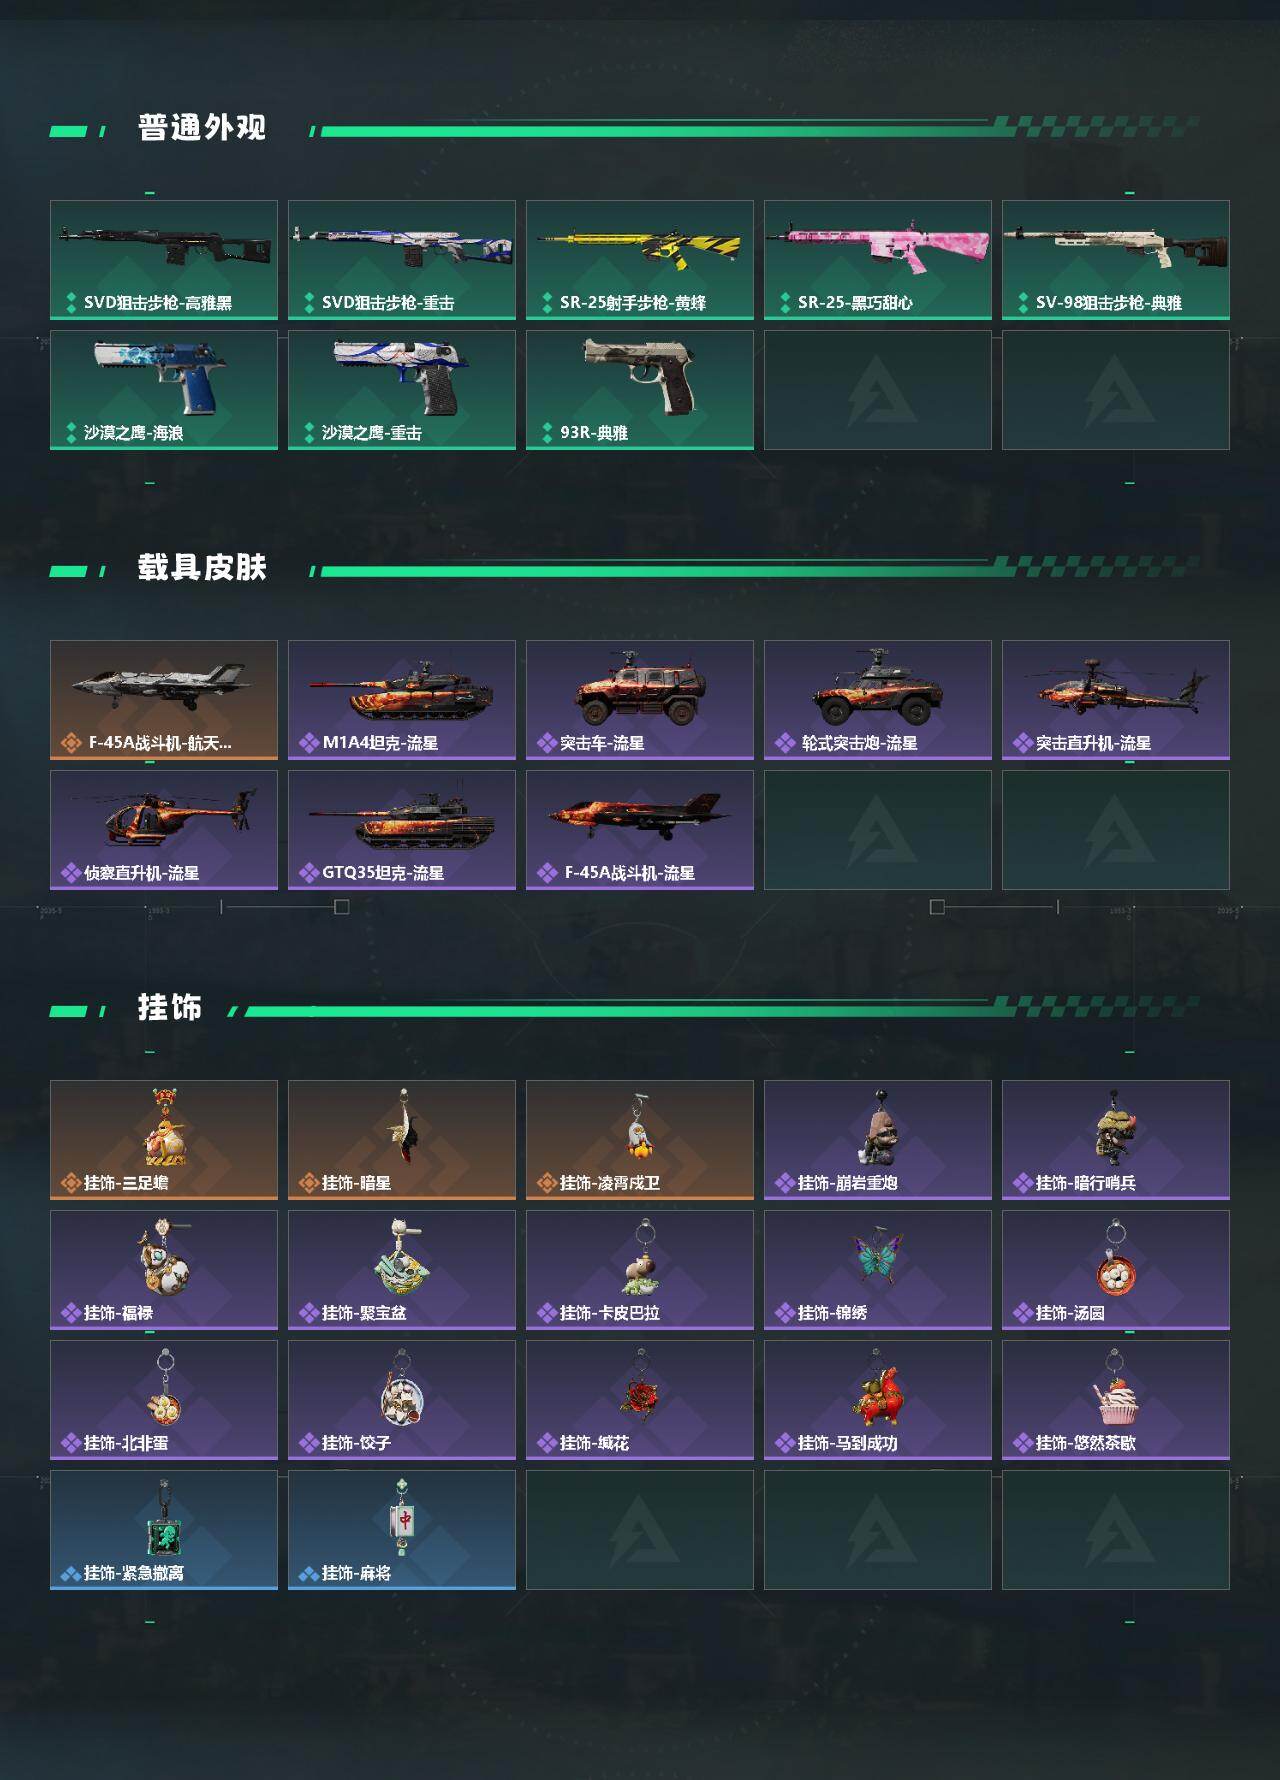Click the 突击直升机-流星 helicopter skin

[1116, 700]
